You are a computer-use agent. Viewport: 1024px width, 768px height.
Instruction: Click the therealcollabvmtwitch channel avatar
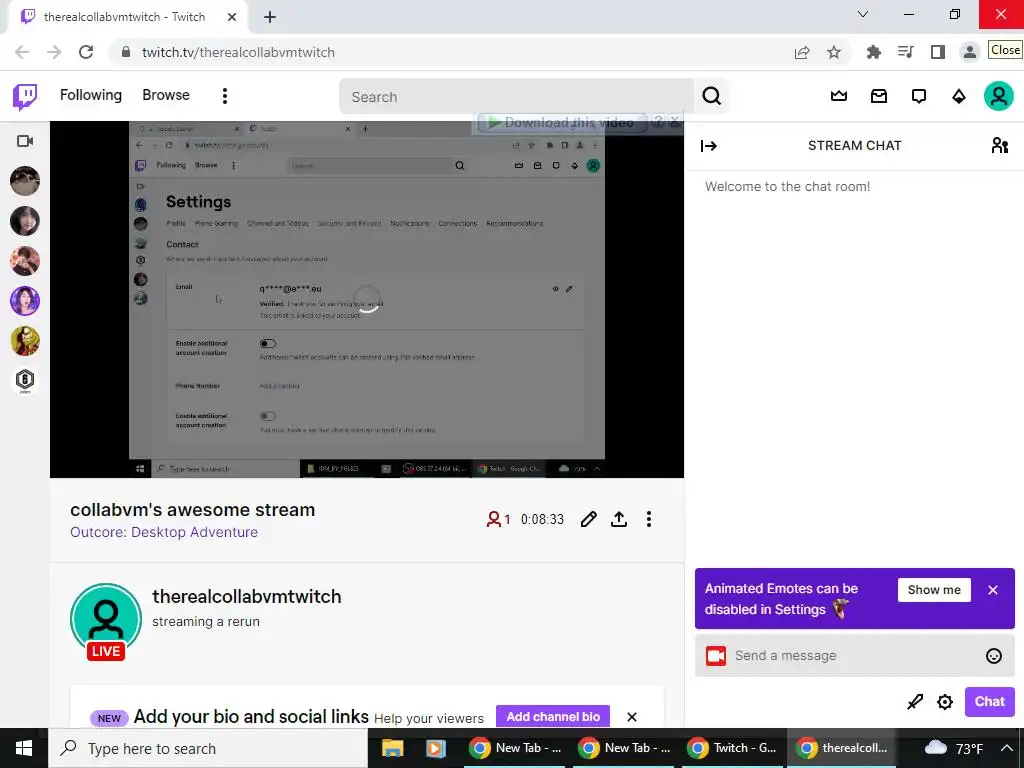pyautogui.click(x=106, y=619)
